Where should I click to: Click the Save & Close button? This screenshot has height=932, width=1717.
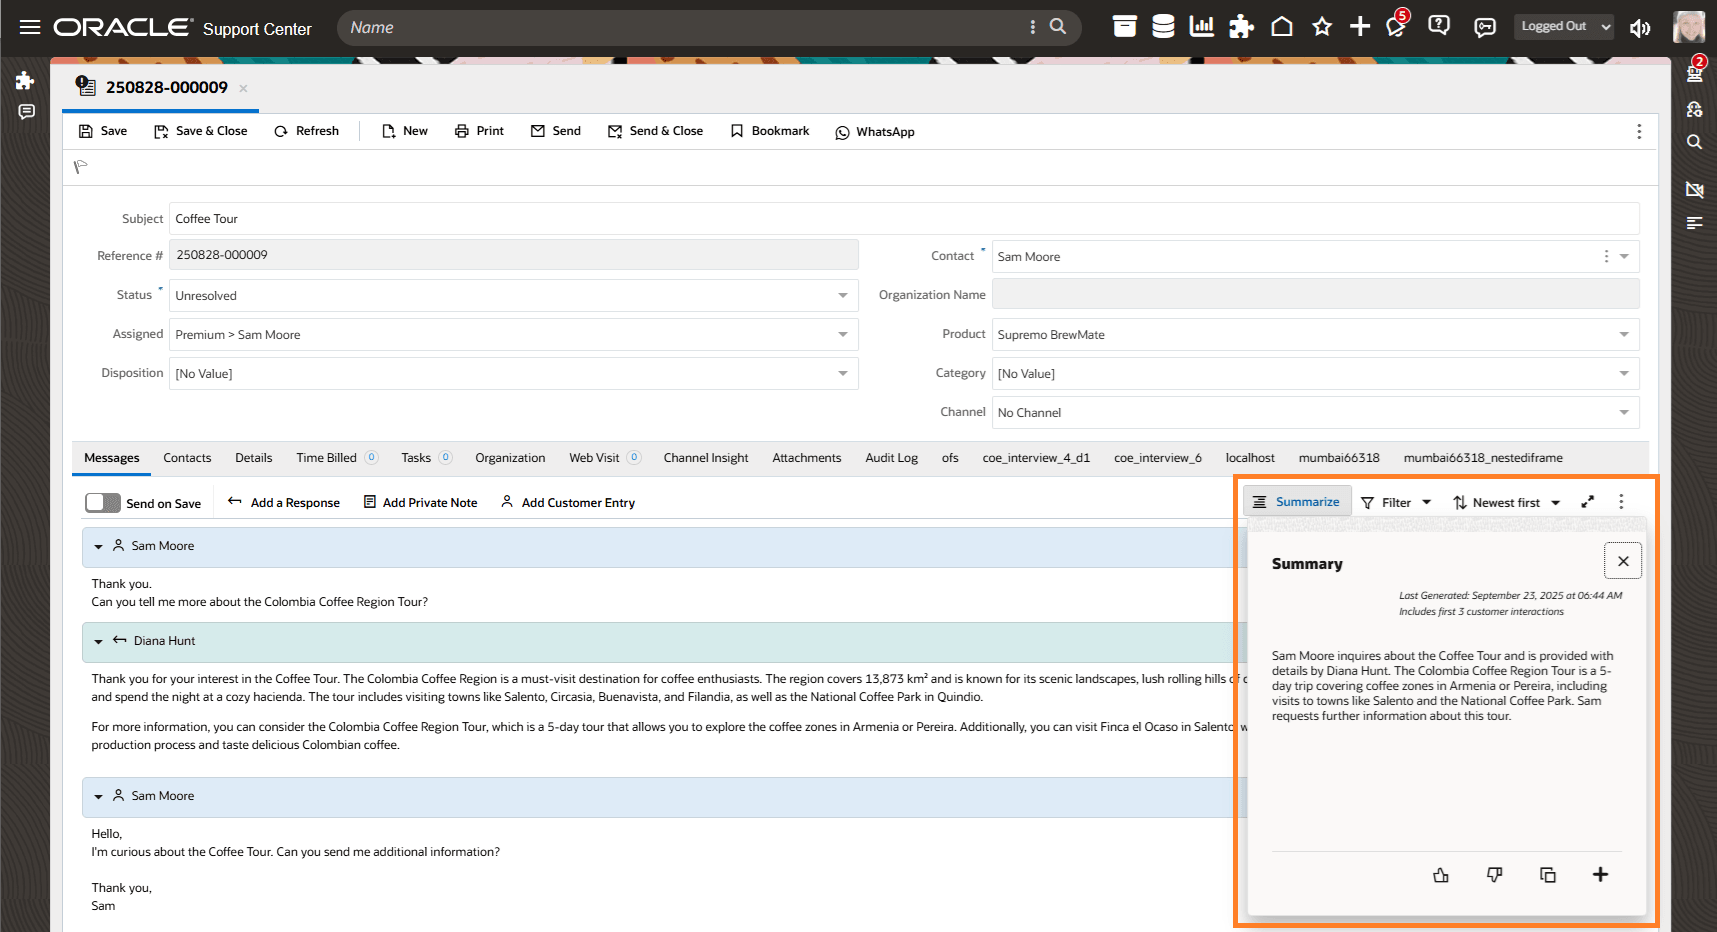coord(200,131)
